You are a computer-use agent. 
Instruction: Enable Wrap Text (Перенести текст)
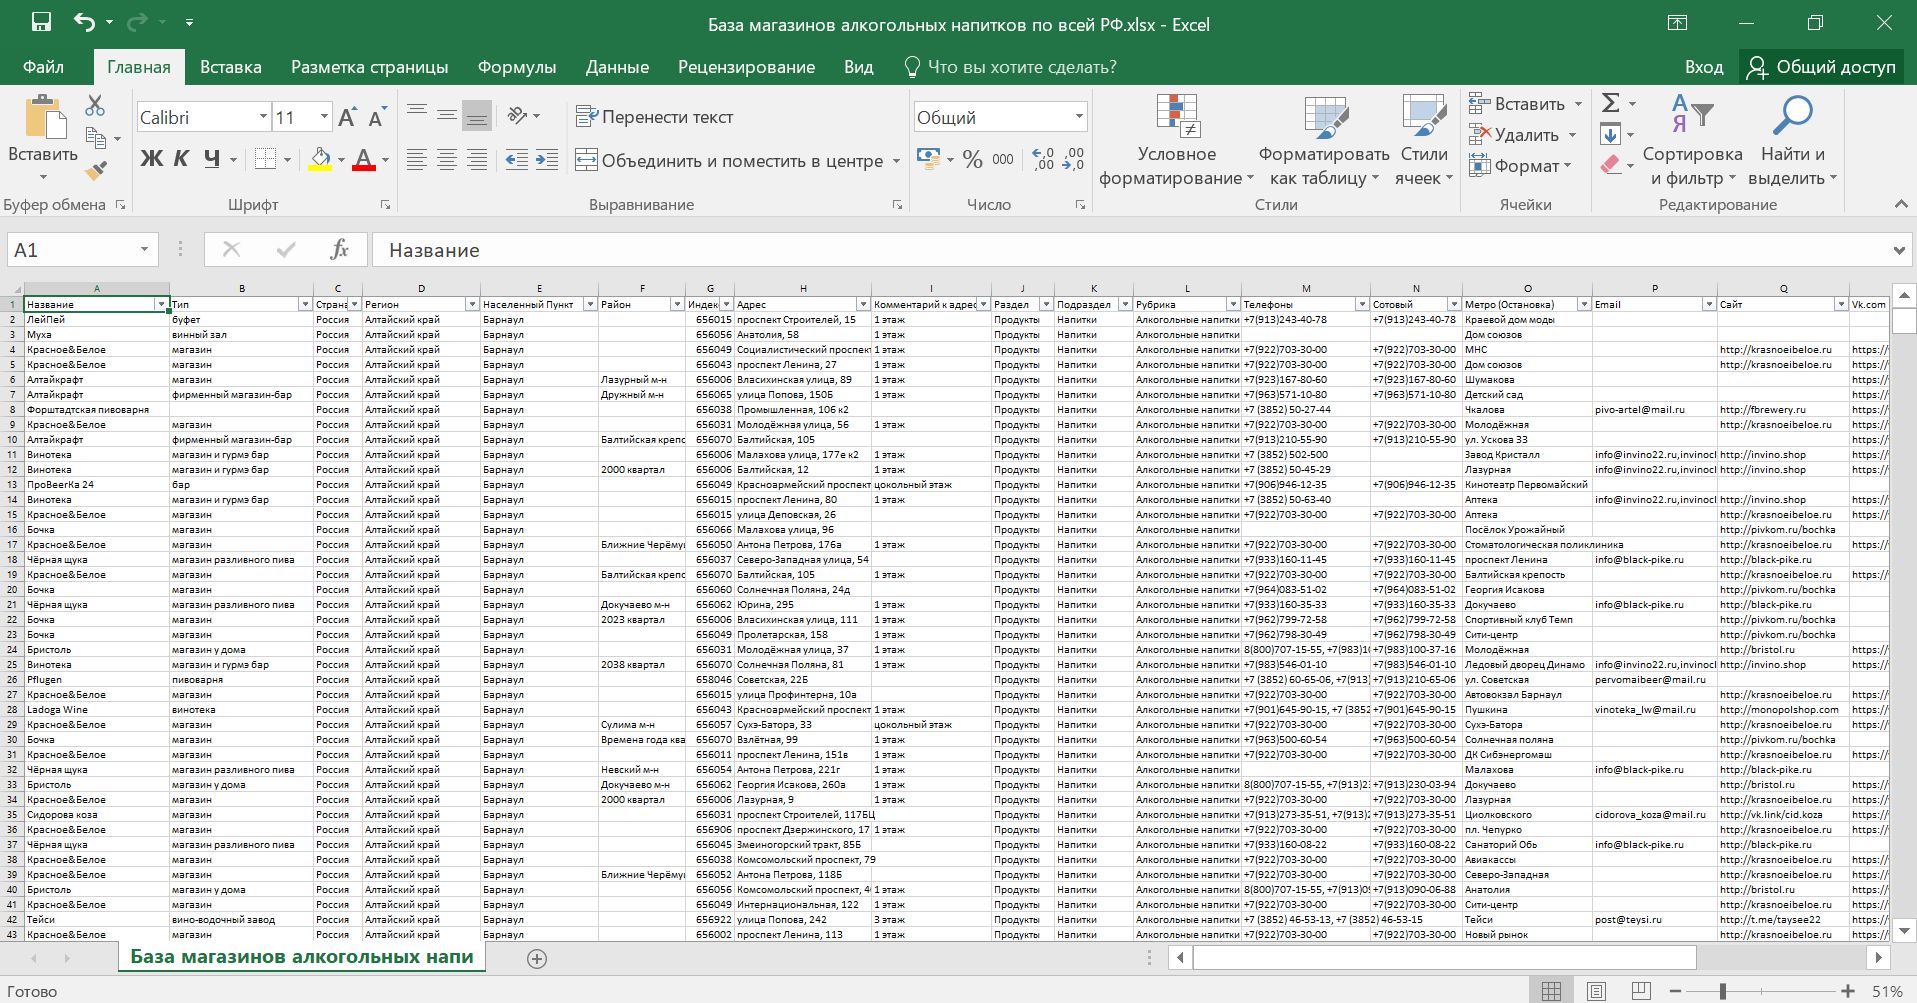(655, 117)
